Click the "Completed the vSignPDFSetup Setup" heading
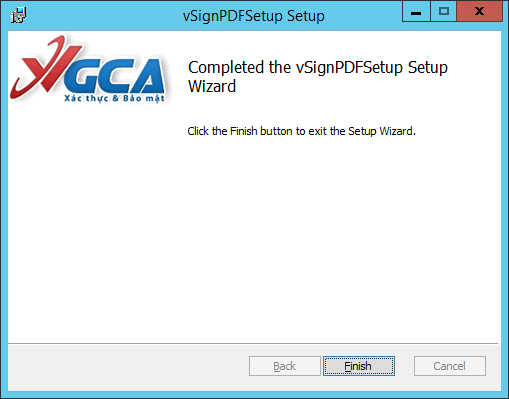The height and width of the screenshot is (399, 509). coord(318,67)
